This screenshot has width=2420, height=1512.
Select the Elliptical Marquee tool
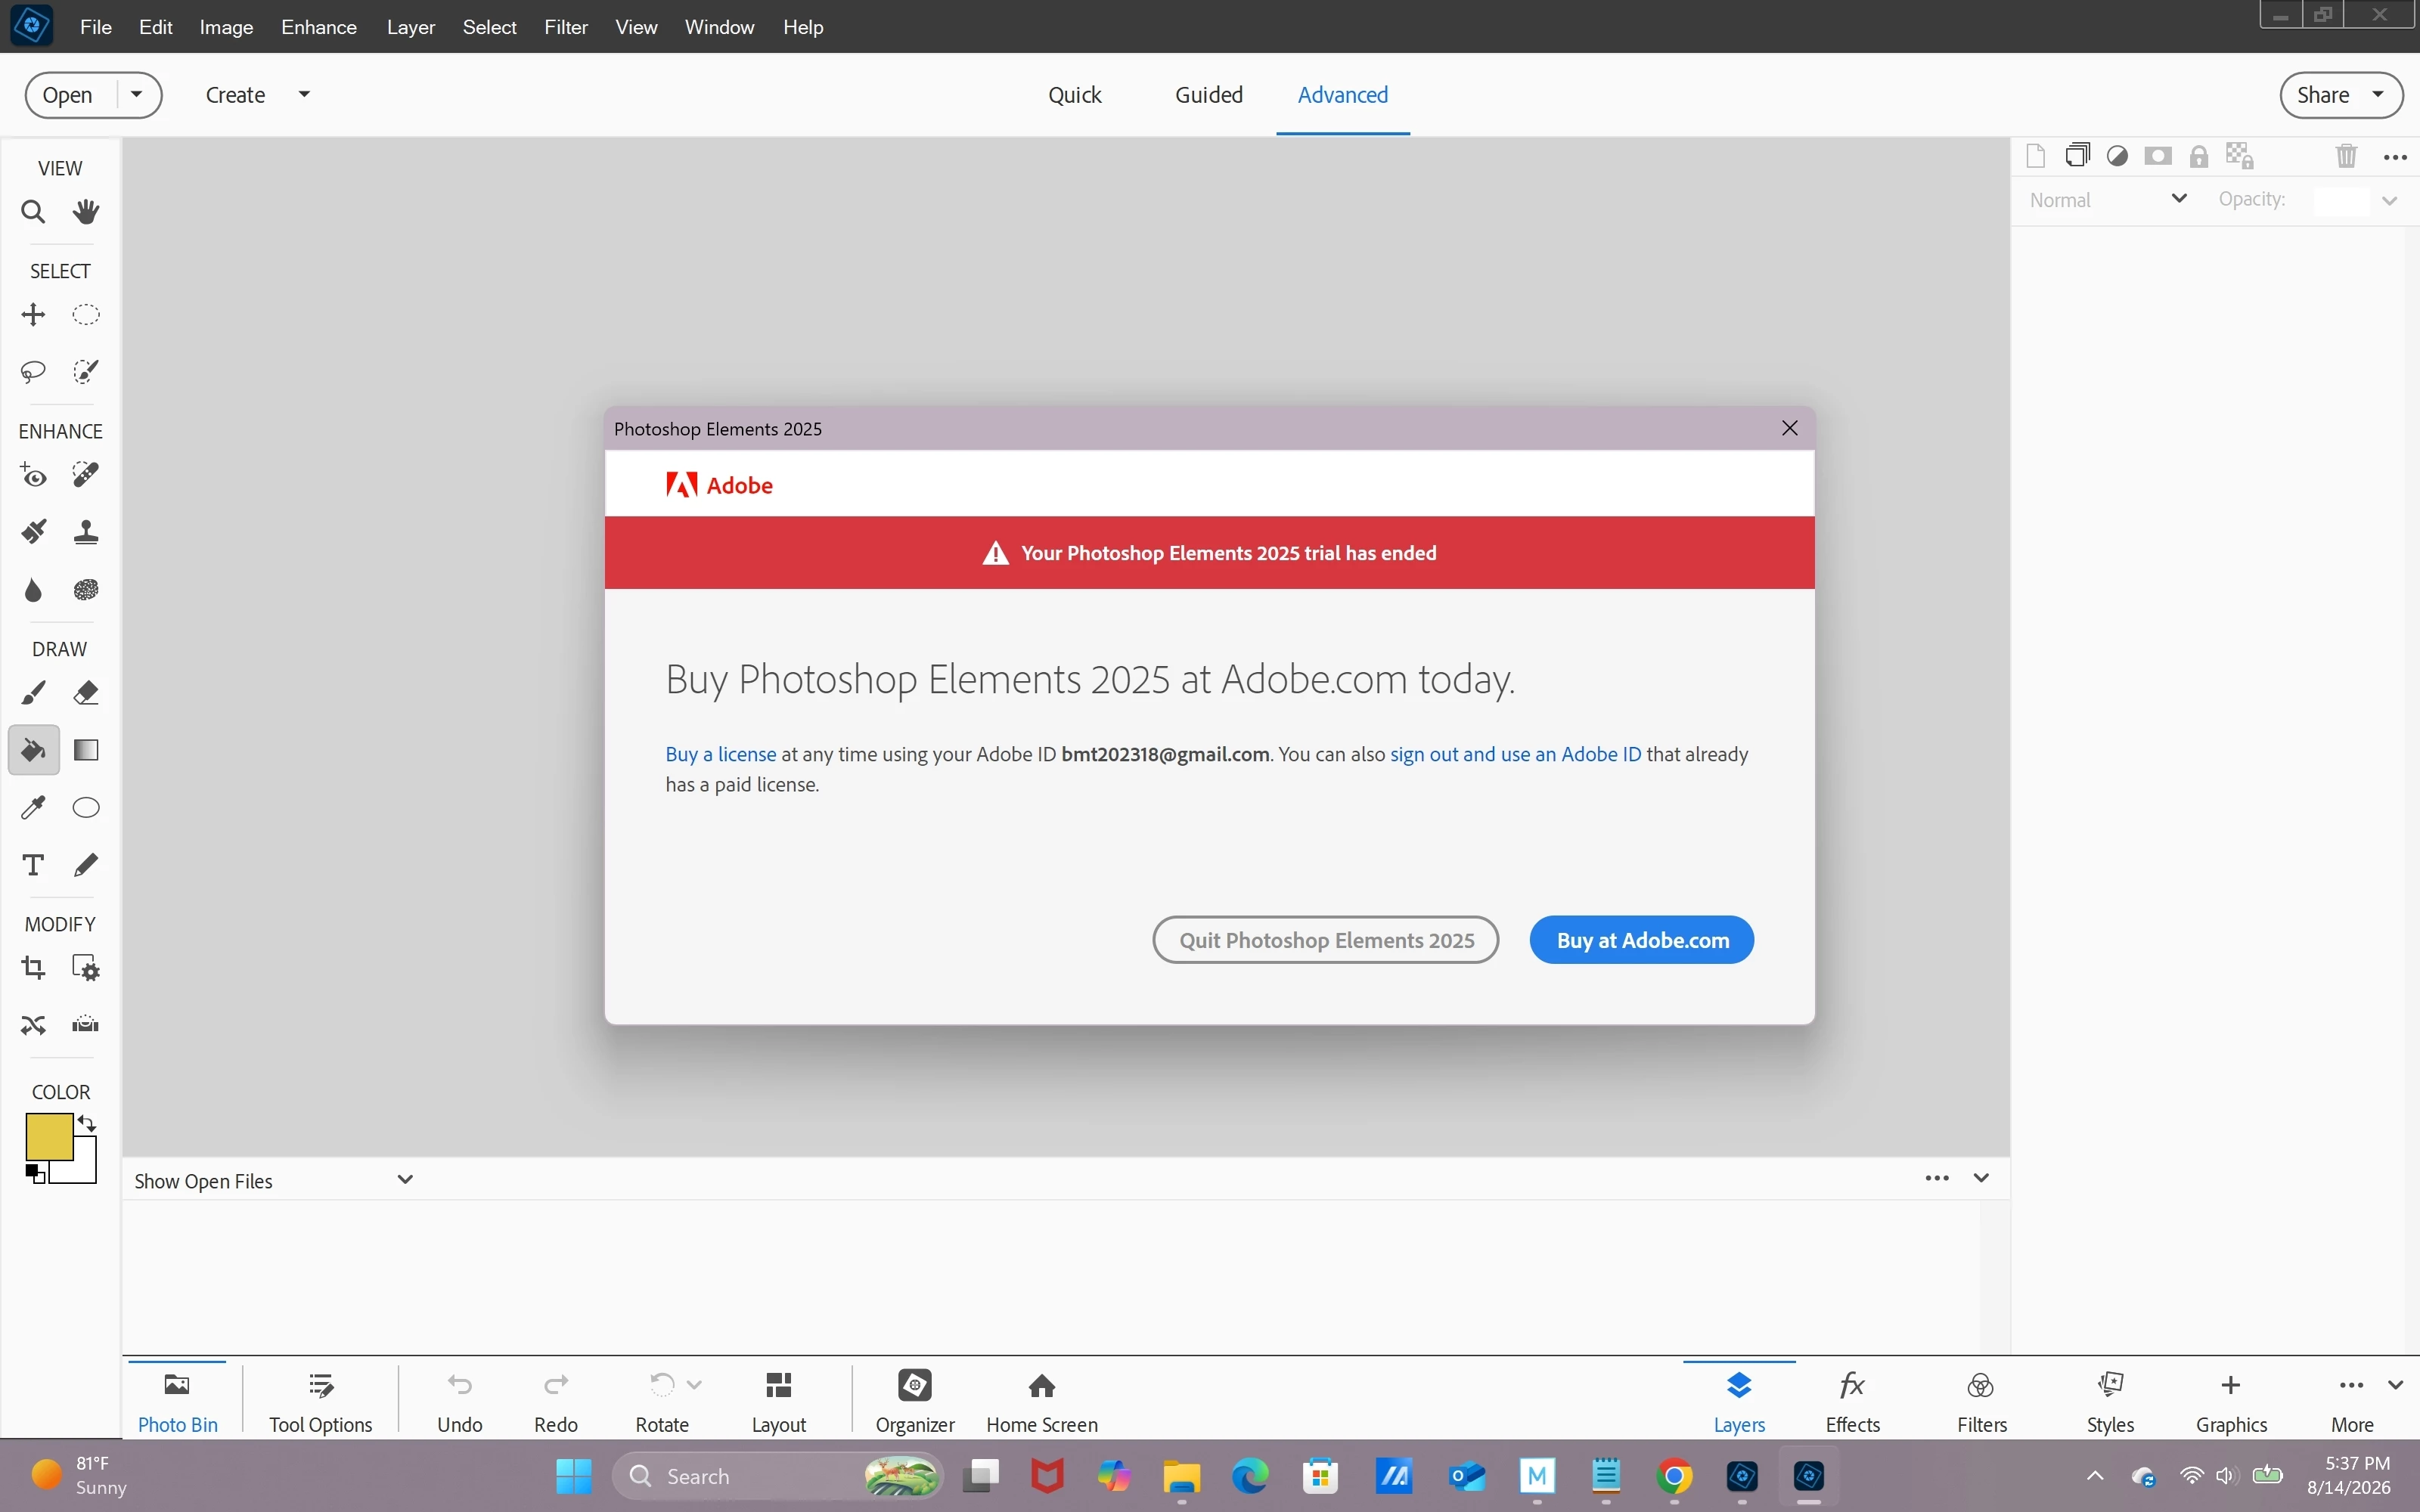click(86, 315)
